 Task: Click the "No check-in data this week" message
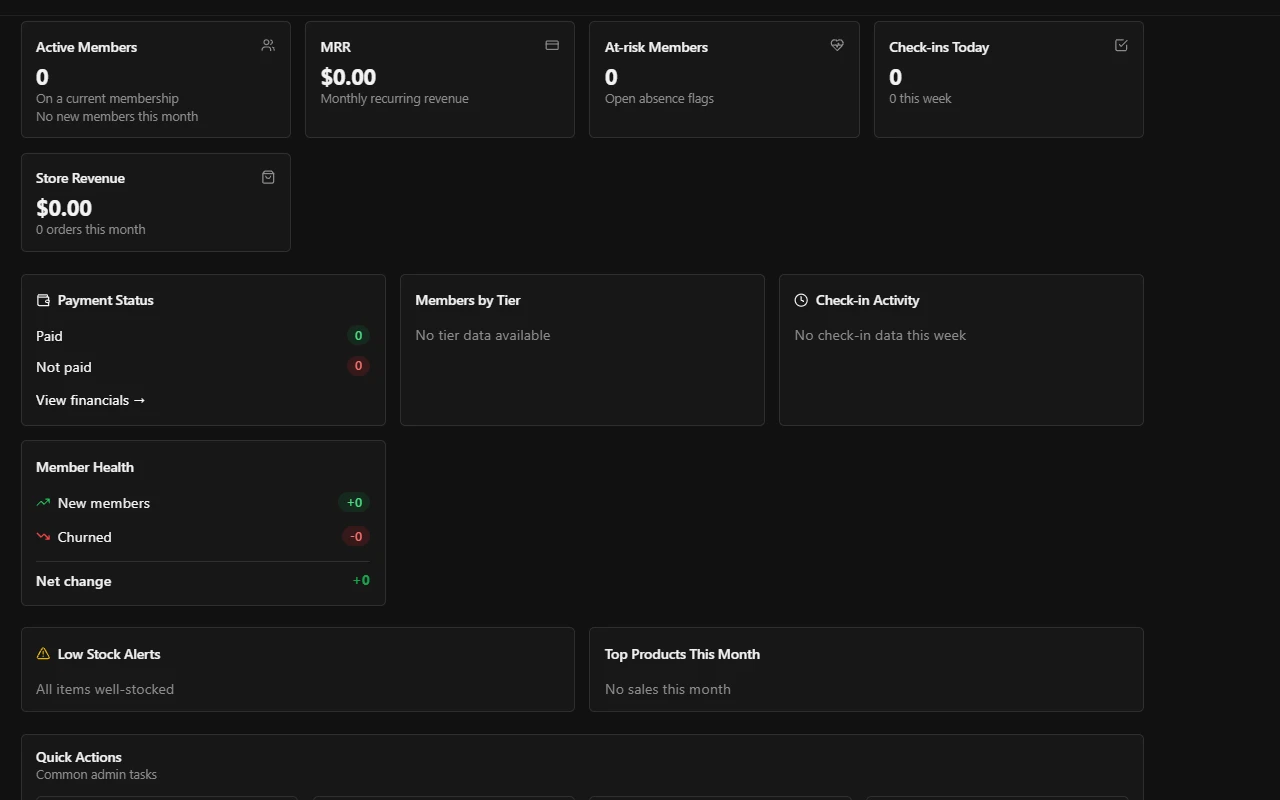[x=880, y=335]
